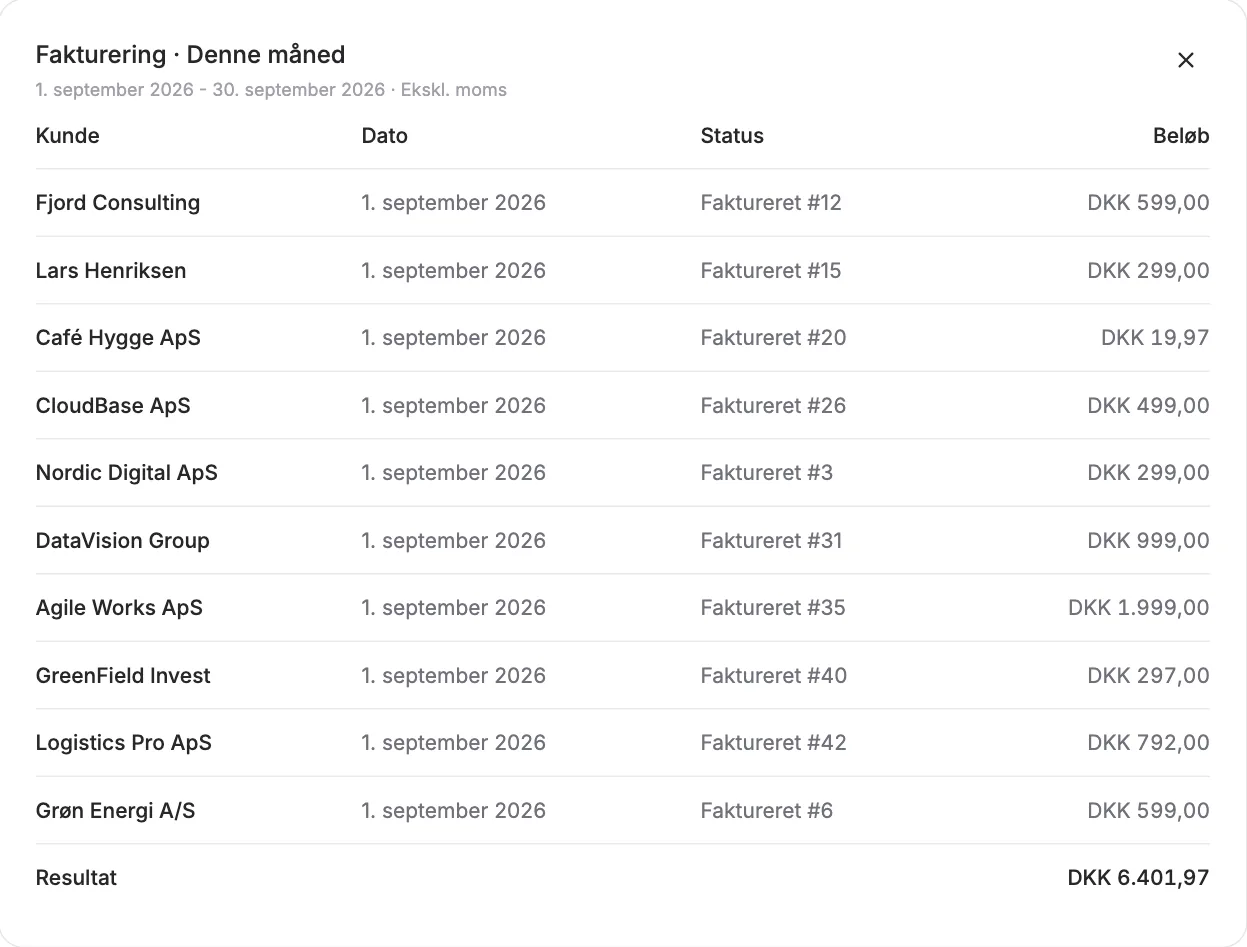Open the Fjord Consulting customer row

pos(622,203)
